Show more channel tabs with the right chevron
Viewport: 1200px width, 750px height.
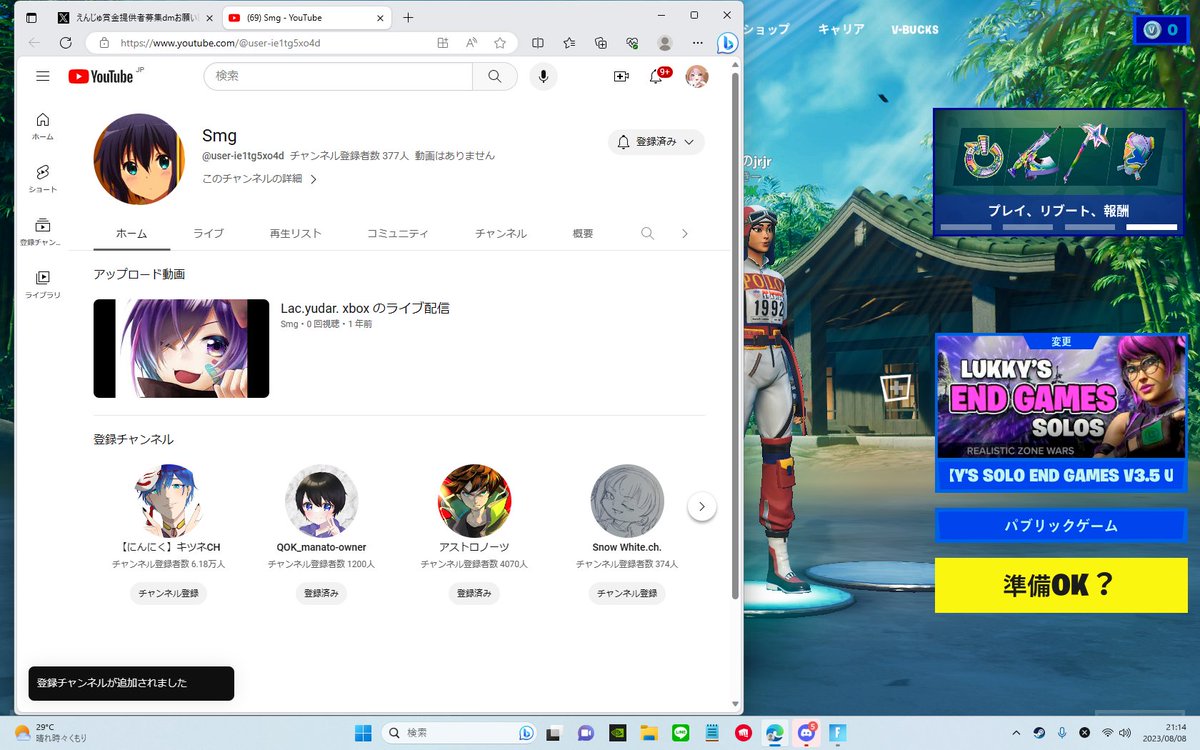(685, 233)
